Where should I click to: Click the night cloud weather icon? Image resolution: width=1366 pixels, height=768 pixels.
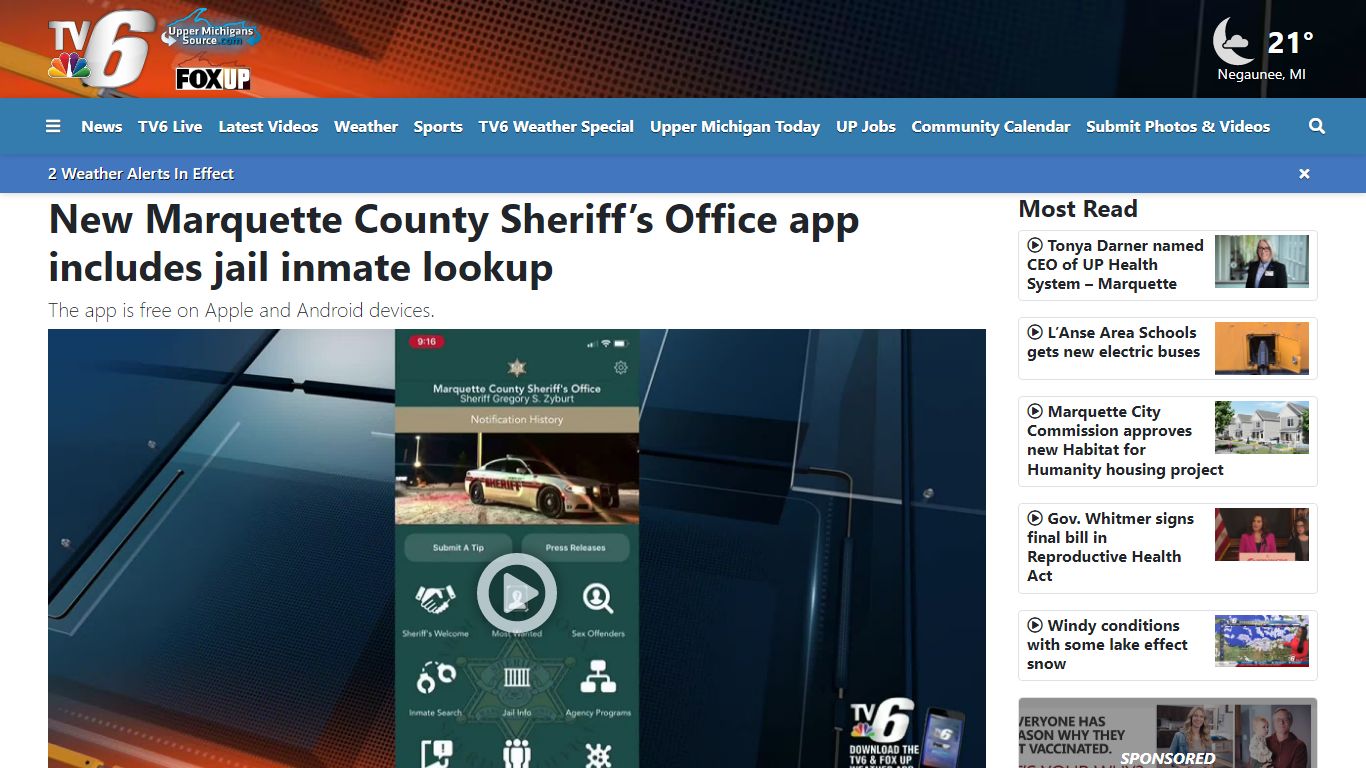tap(1233, 41)
